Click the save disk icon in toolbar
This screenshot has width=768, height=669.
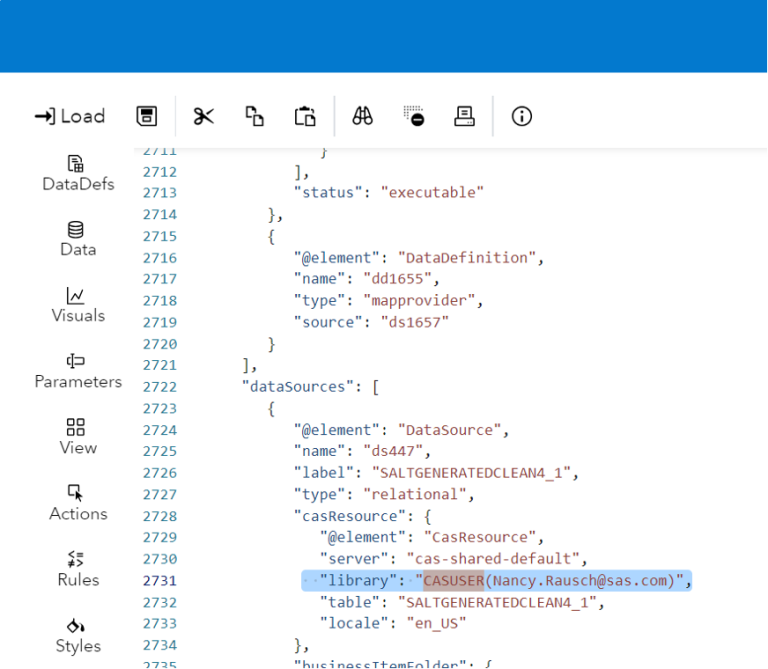tap(147, 116)
